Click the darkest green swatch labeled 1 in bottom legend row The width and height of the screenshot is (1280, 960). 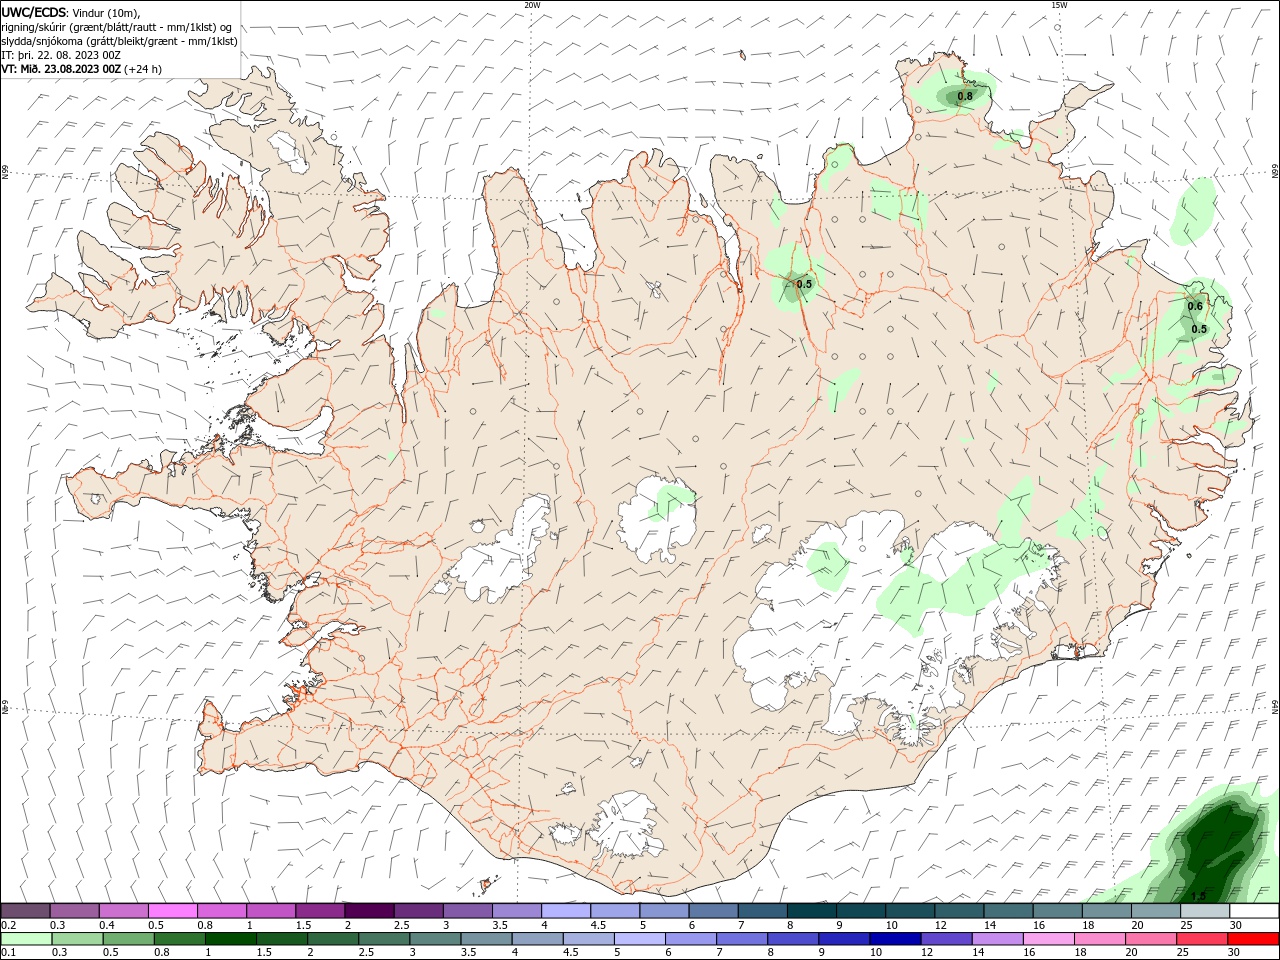pos(230,939)
